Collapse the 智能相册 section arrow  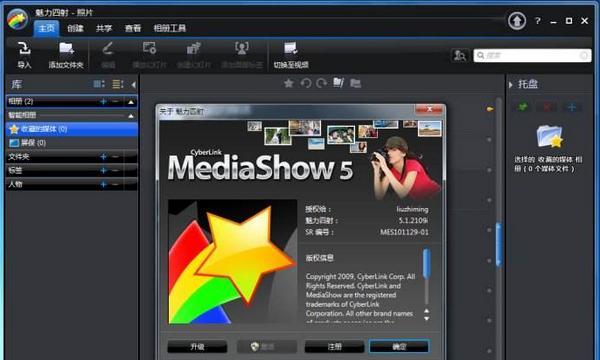pyautogui.click(x=131, y=116)
